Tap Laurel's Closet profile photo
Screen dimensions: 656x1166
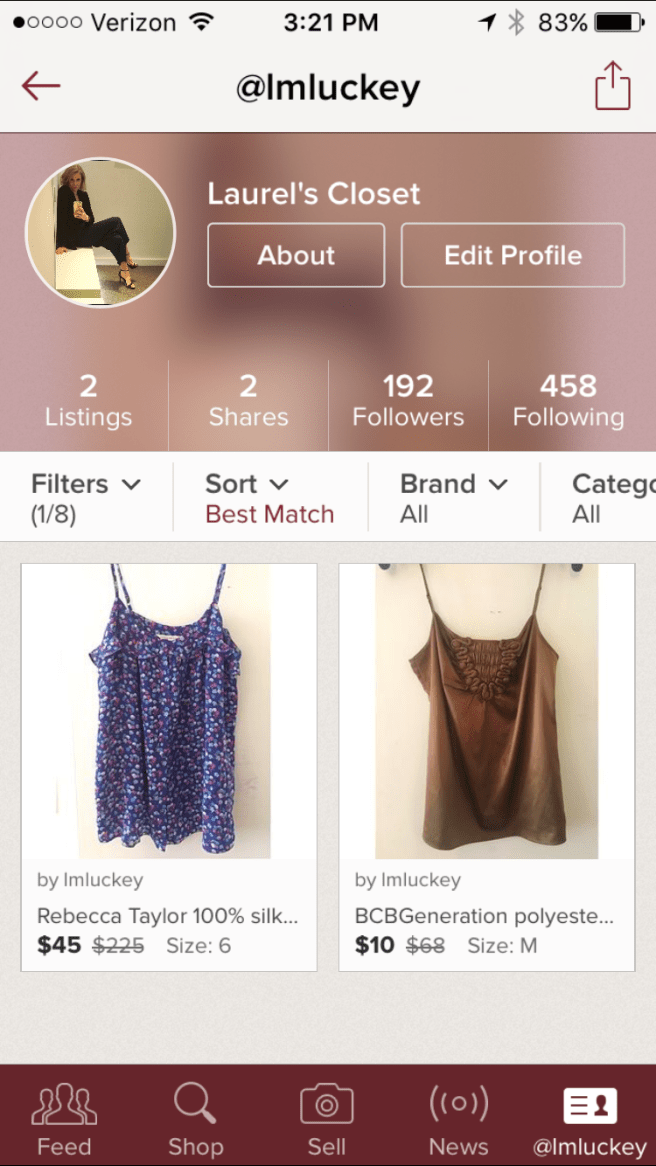[100, 232]
